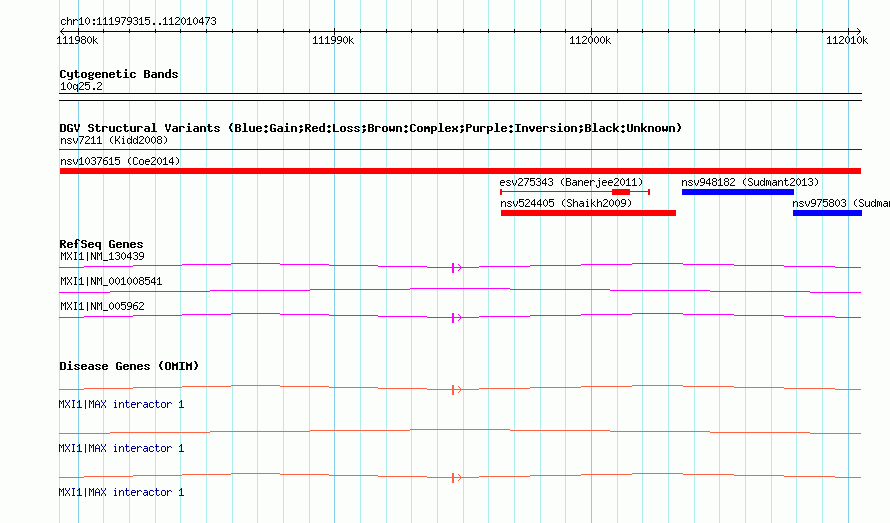This screenshot has width=890, height=523.
Task: Click the purple nsv7211 inversion line
Action: (x=460, y=149)
